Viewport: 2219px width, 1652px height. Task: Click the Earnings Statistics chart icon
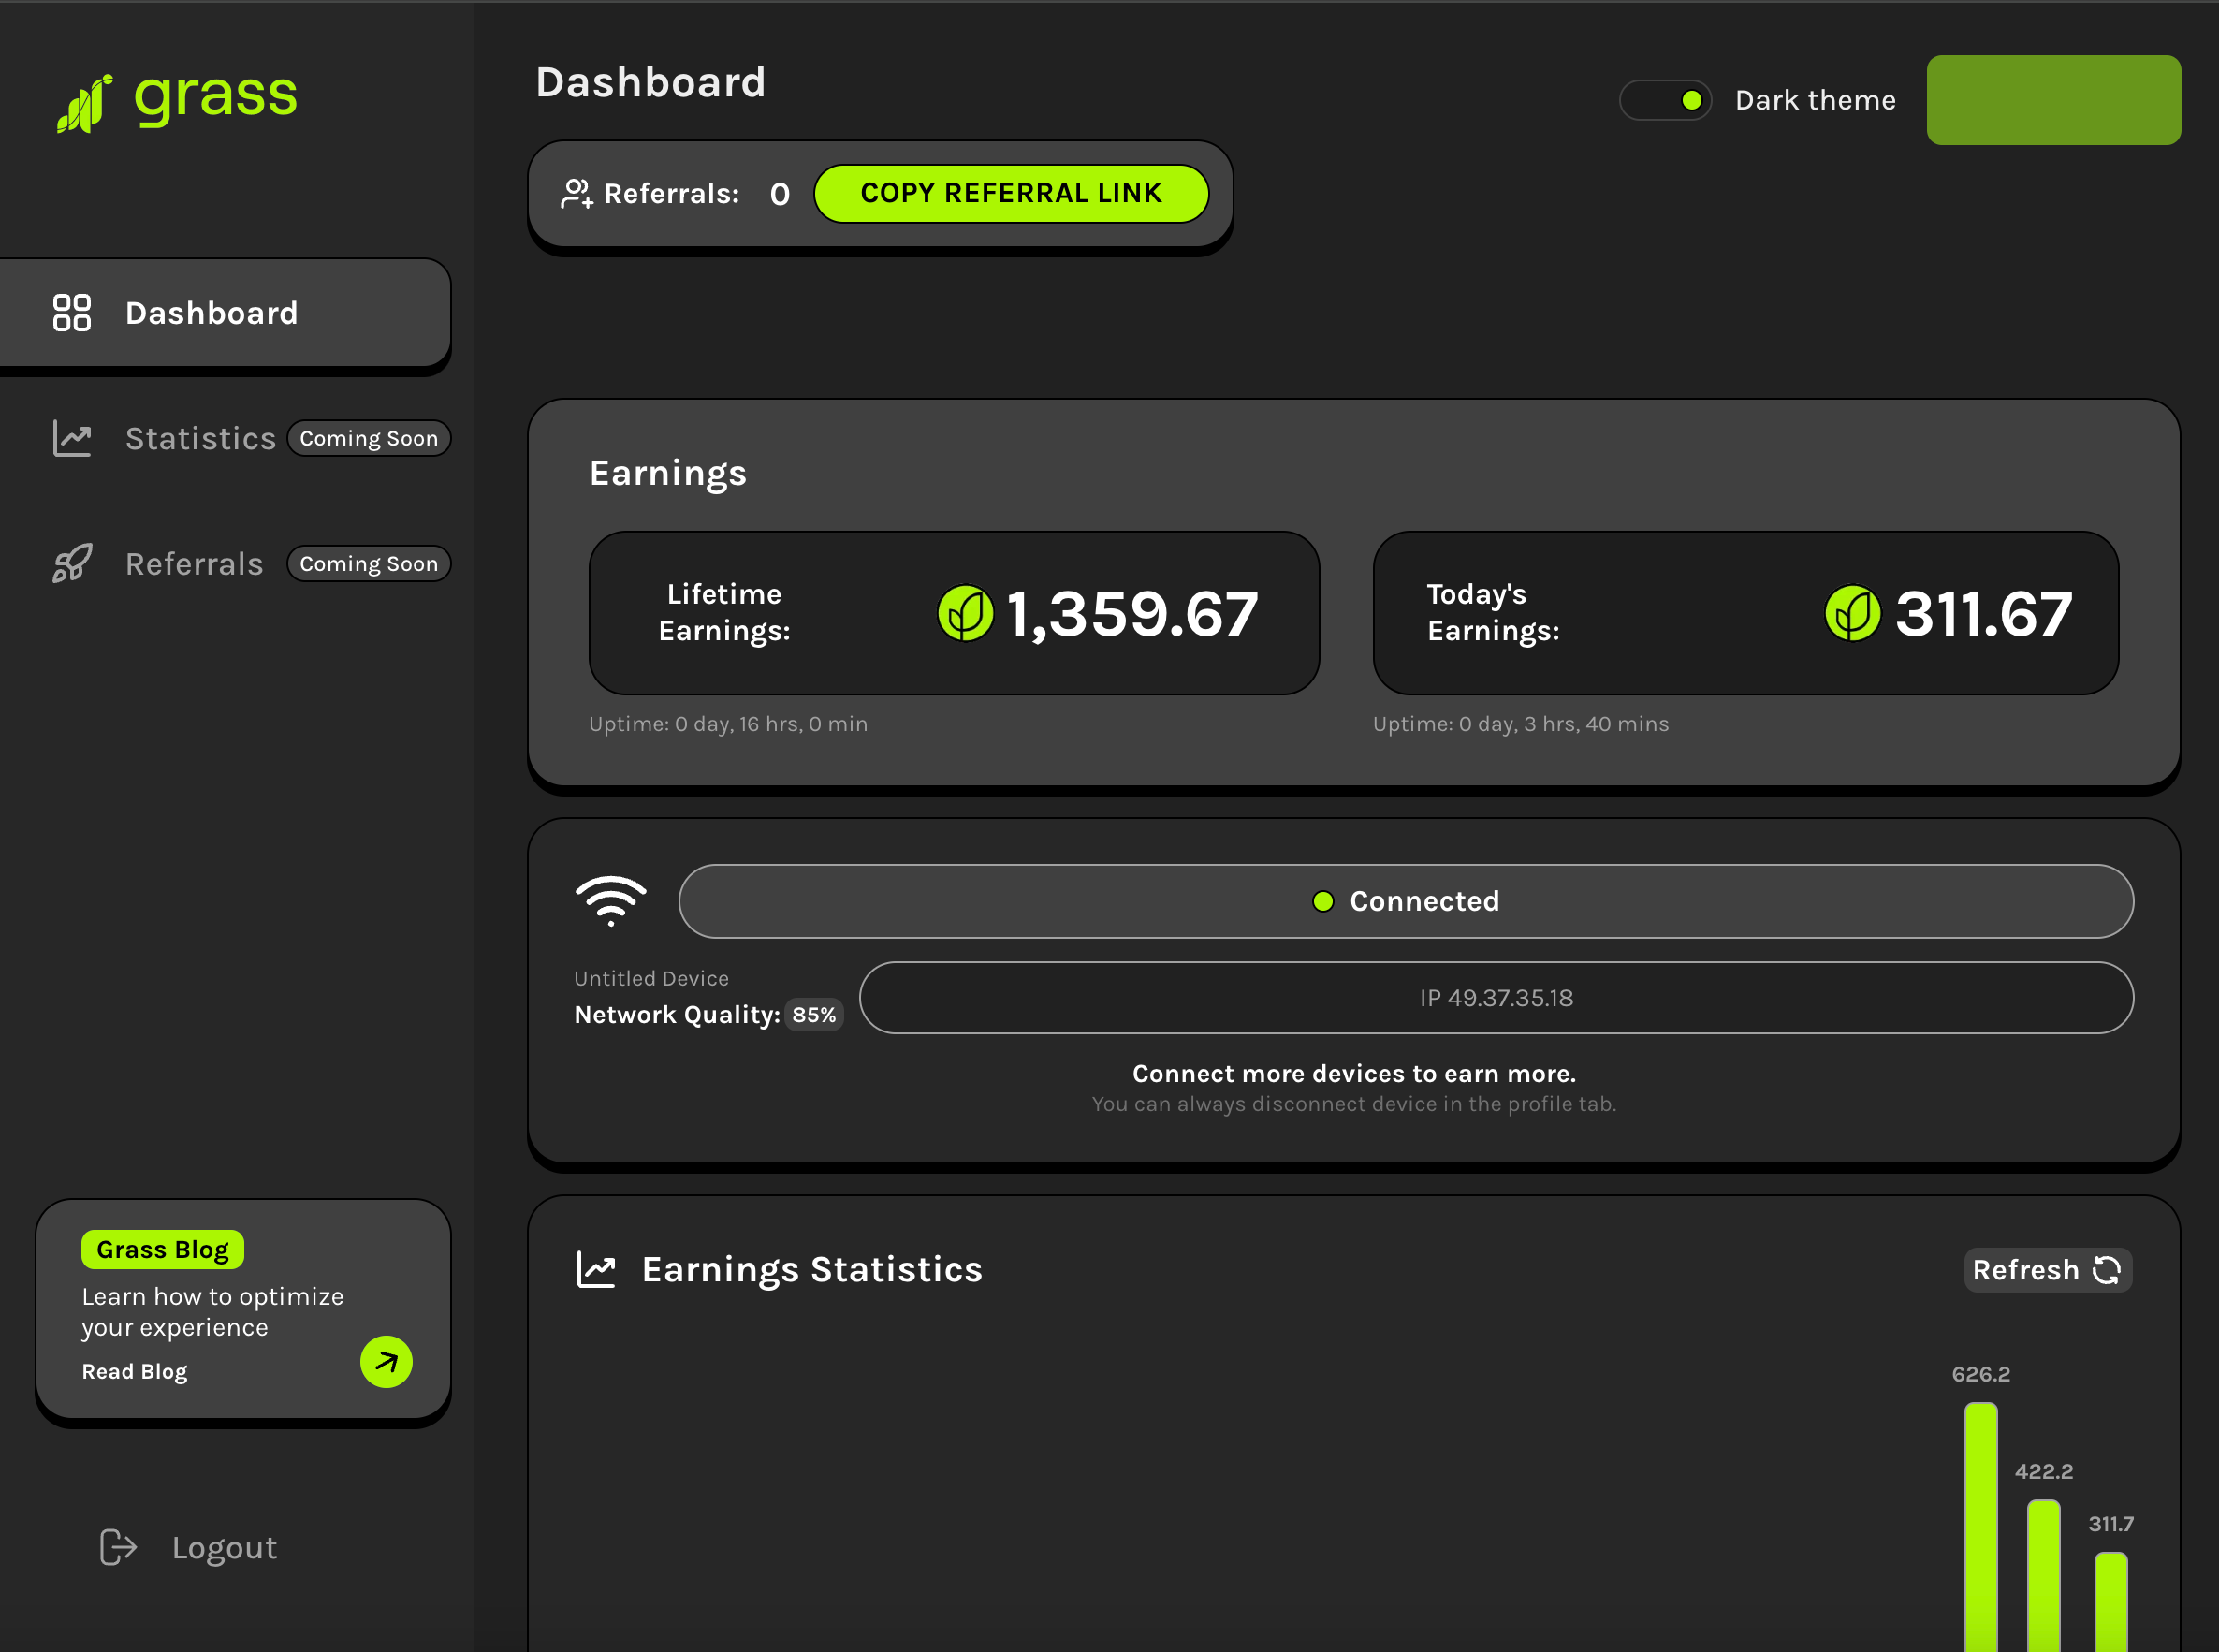[596, 1269]
